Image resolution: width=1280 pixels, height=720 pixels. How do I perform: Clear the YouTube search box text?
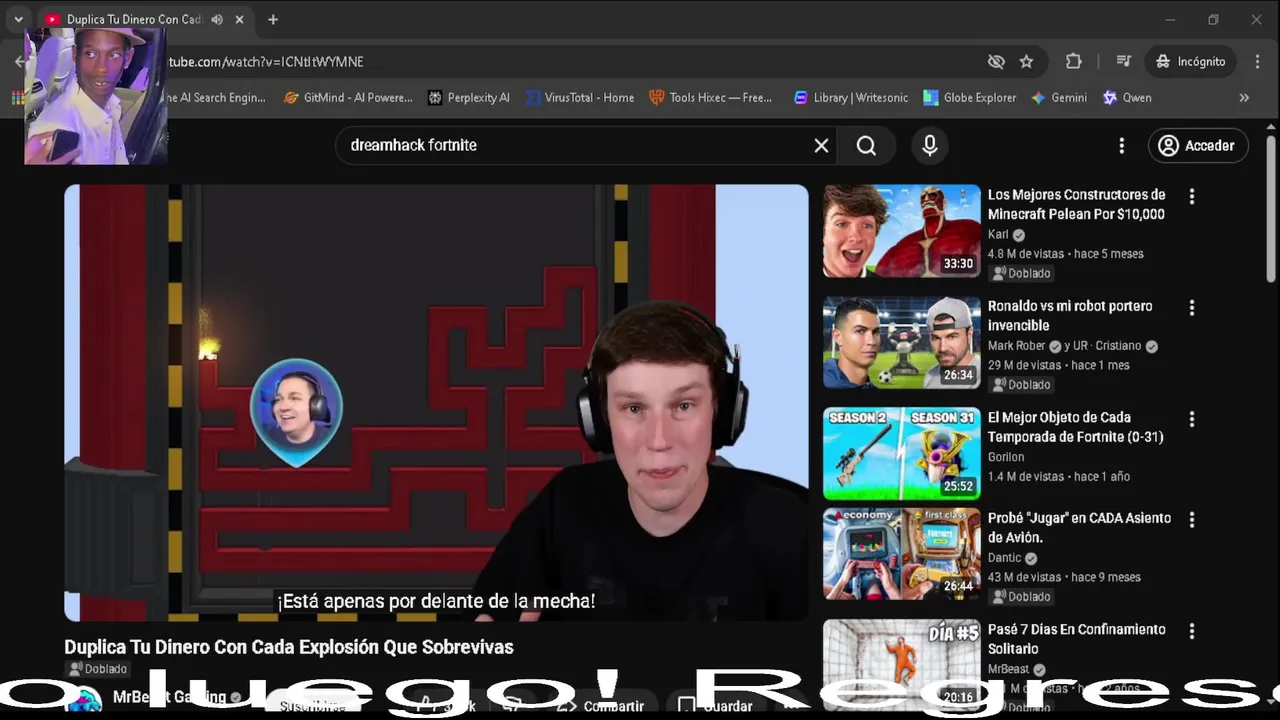821,146
